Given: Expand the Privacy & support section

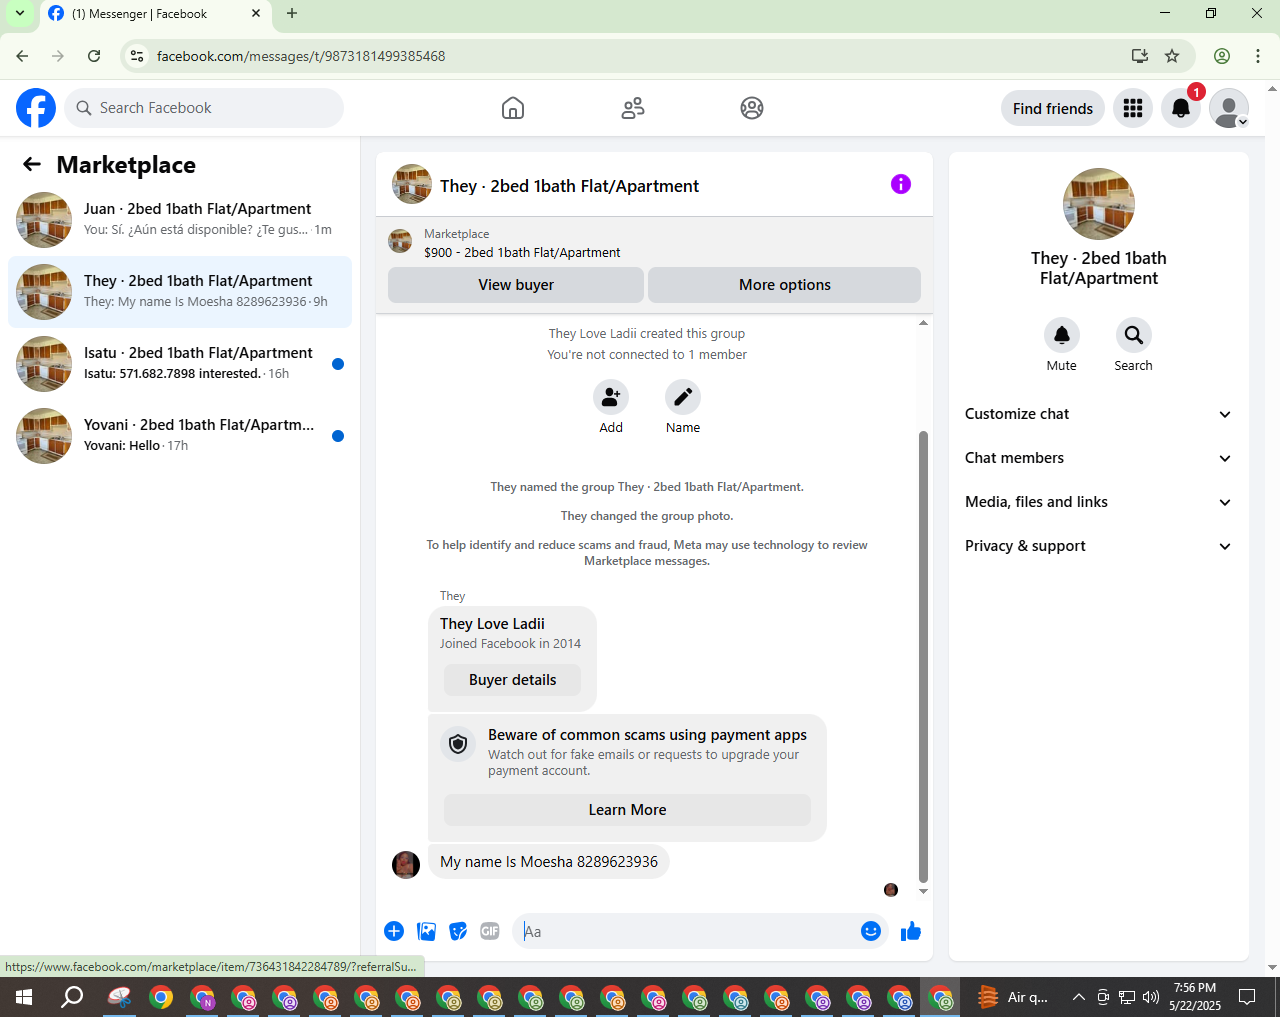Looking at the screenshot, I should tap(1099, 546).
